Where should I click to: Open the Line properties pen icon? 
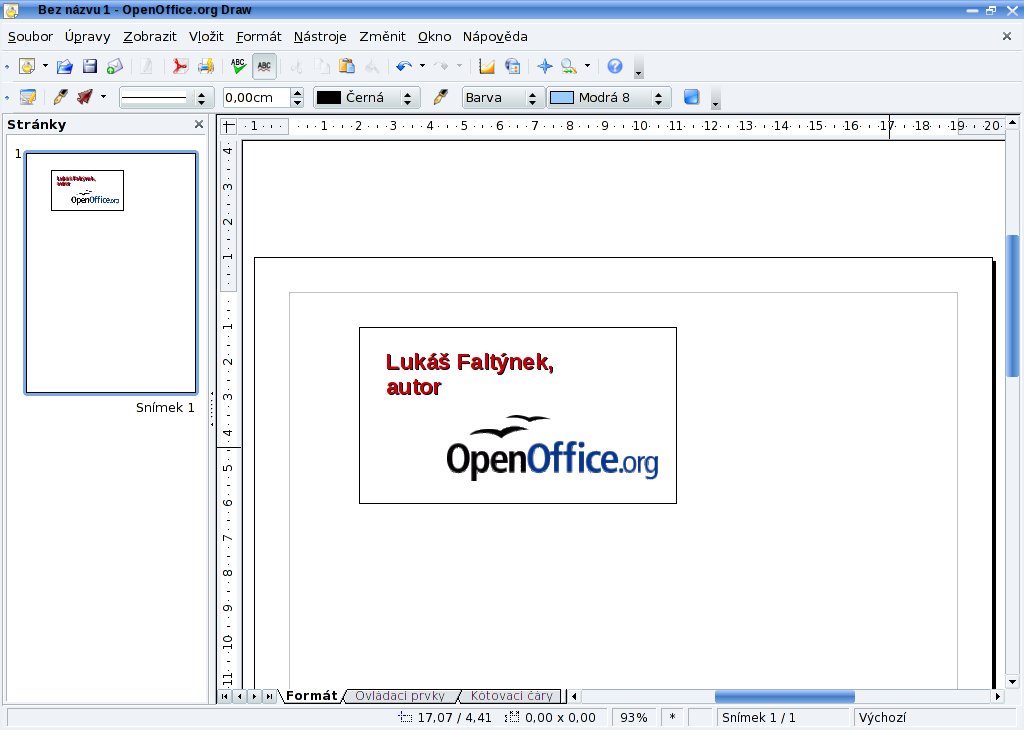[x=60, y=97]
